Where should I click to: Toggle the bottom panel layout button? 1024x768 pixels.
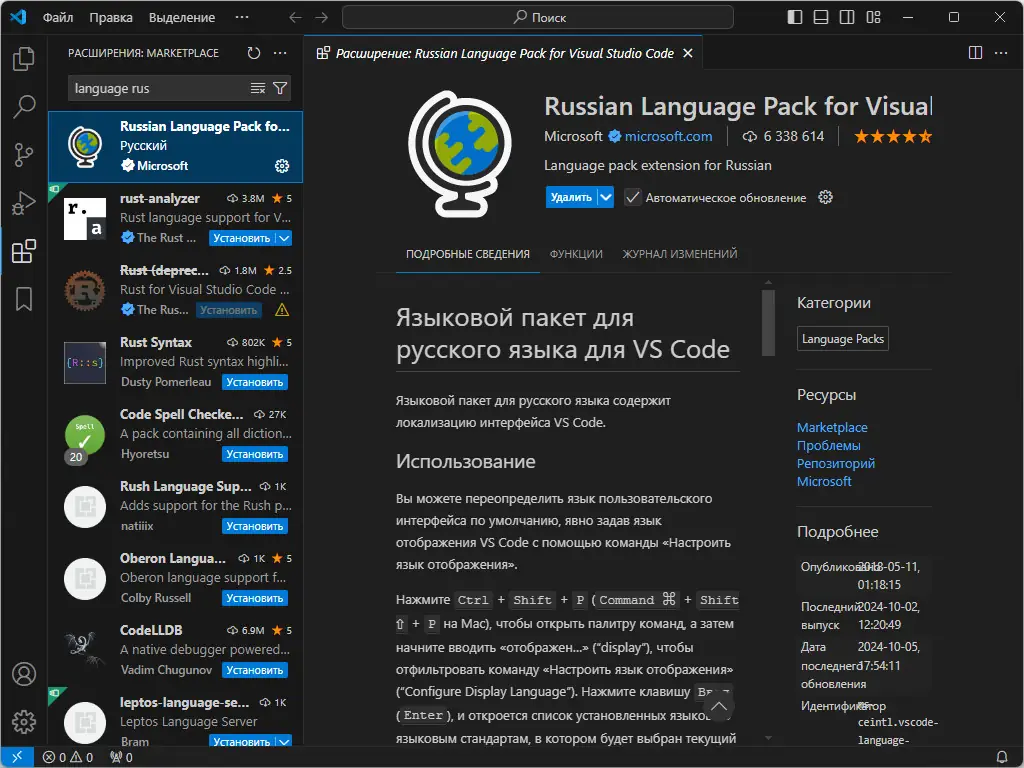point(821,17)
